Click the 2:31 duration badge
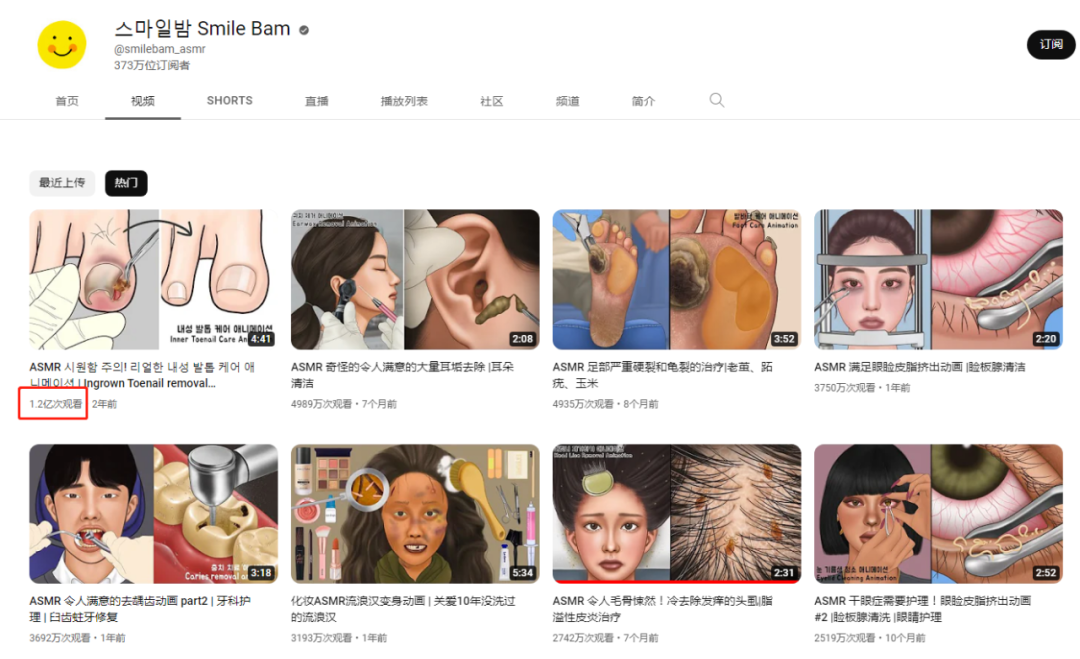 click(784, 573)
